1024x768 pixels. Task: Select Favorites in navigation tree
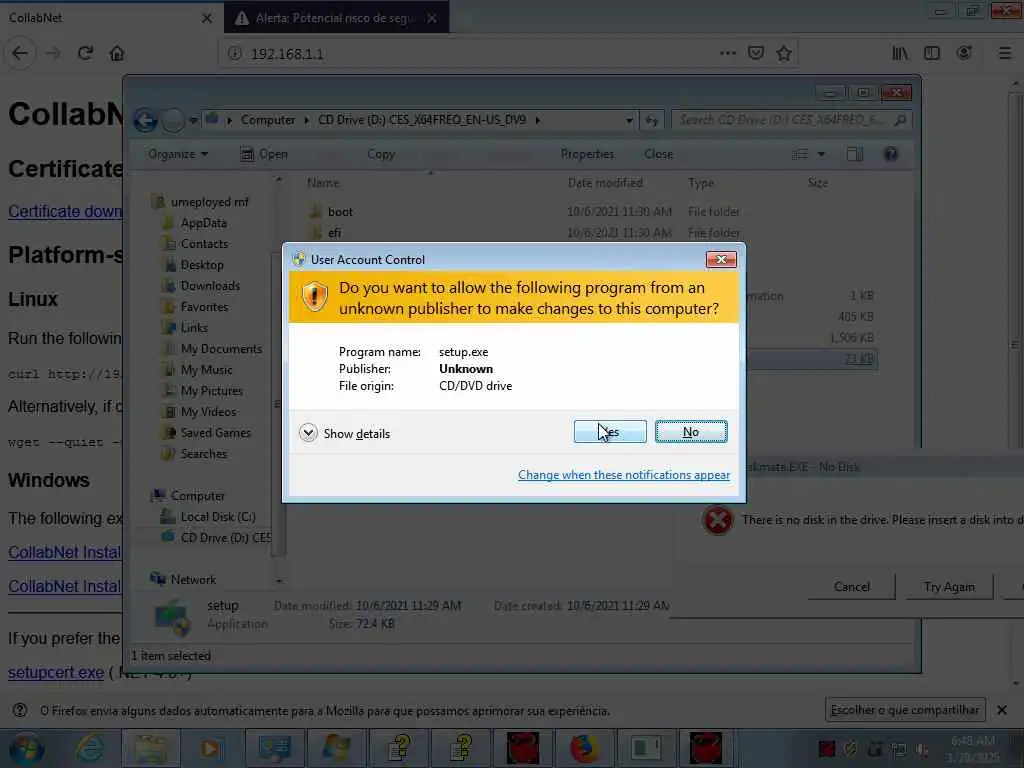tap(204, 306)
